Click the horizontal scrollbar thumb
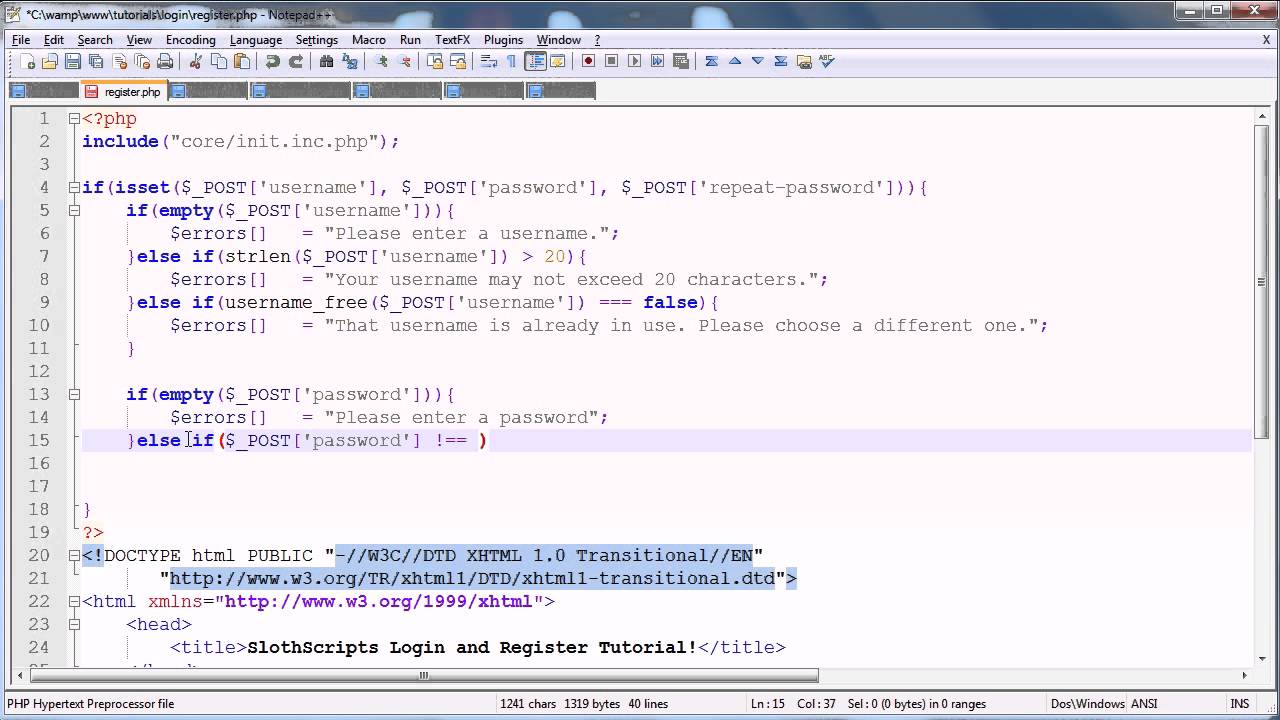1280x720 pixels. (423, 675)
